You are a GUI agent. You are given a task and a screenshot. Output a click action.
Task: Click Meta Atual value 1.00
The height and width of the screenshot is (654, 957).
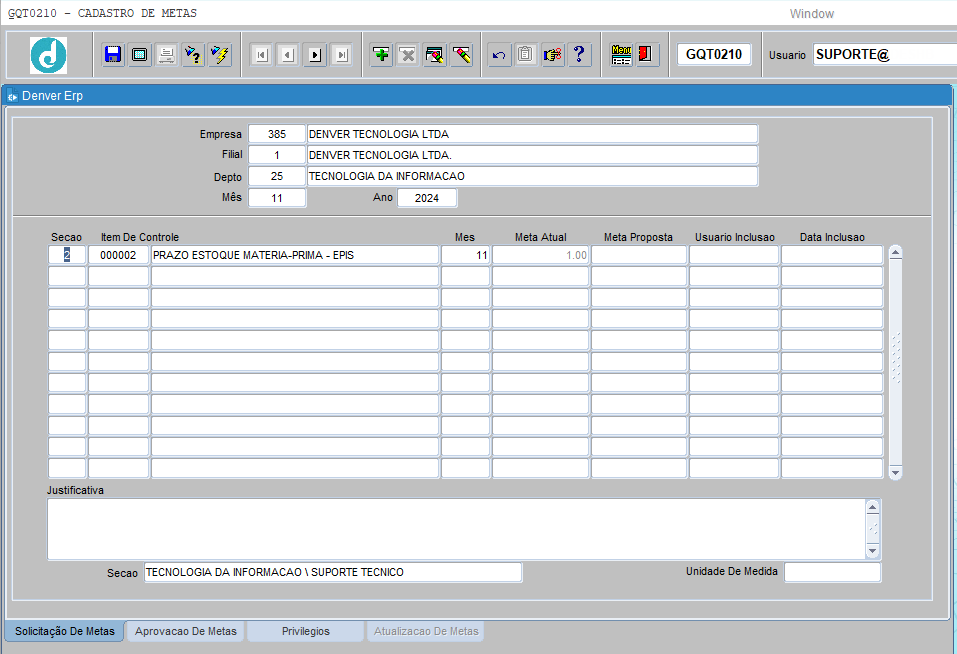(x=540, y=255)
